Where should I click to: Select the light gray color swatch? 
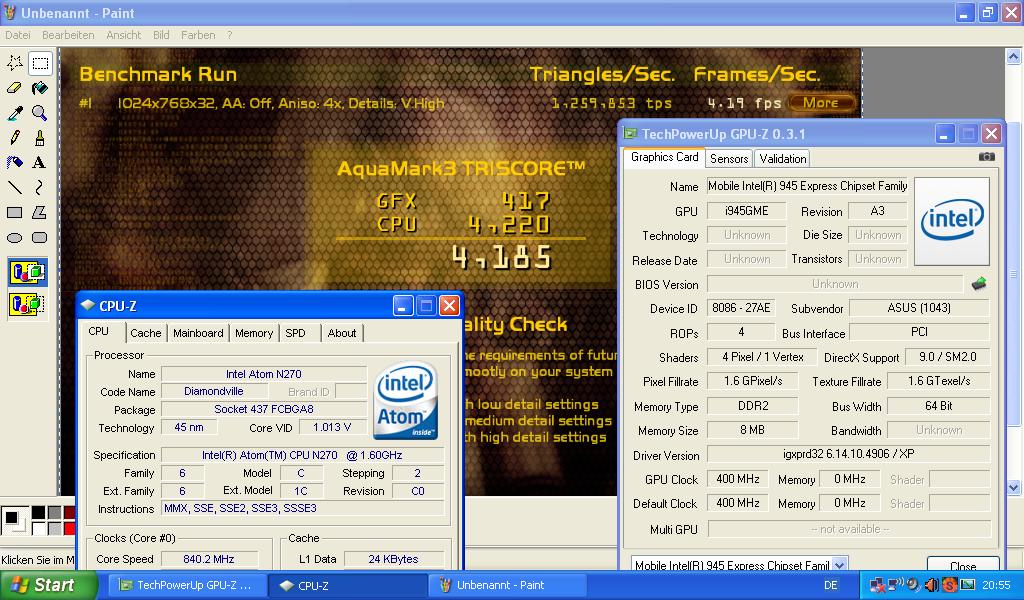tap(54, 528)
